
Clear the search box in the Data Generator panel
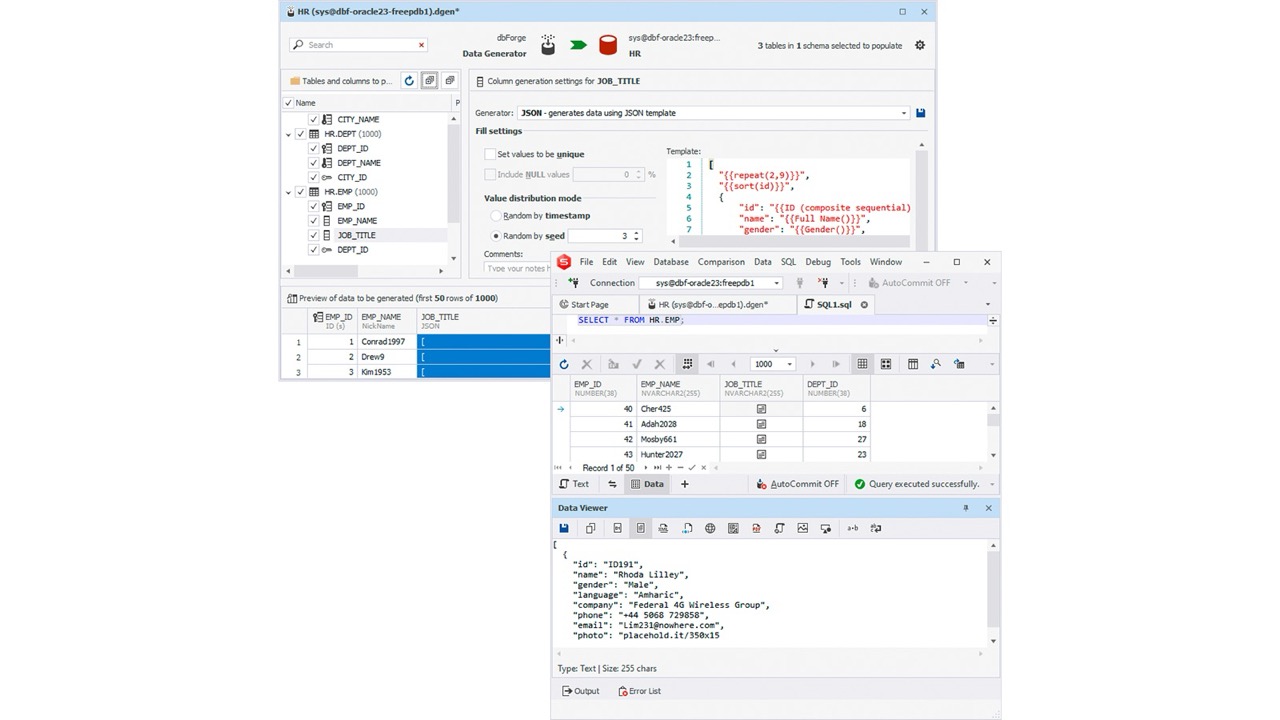click(x=421, y=45)
